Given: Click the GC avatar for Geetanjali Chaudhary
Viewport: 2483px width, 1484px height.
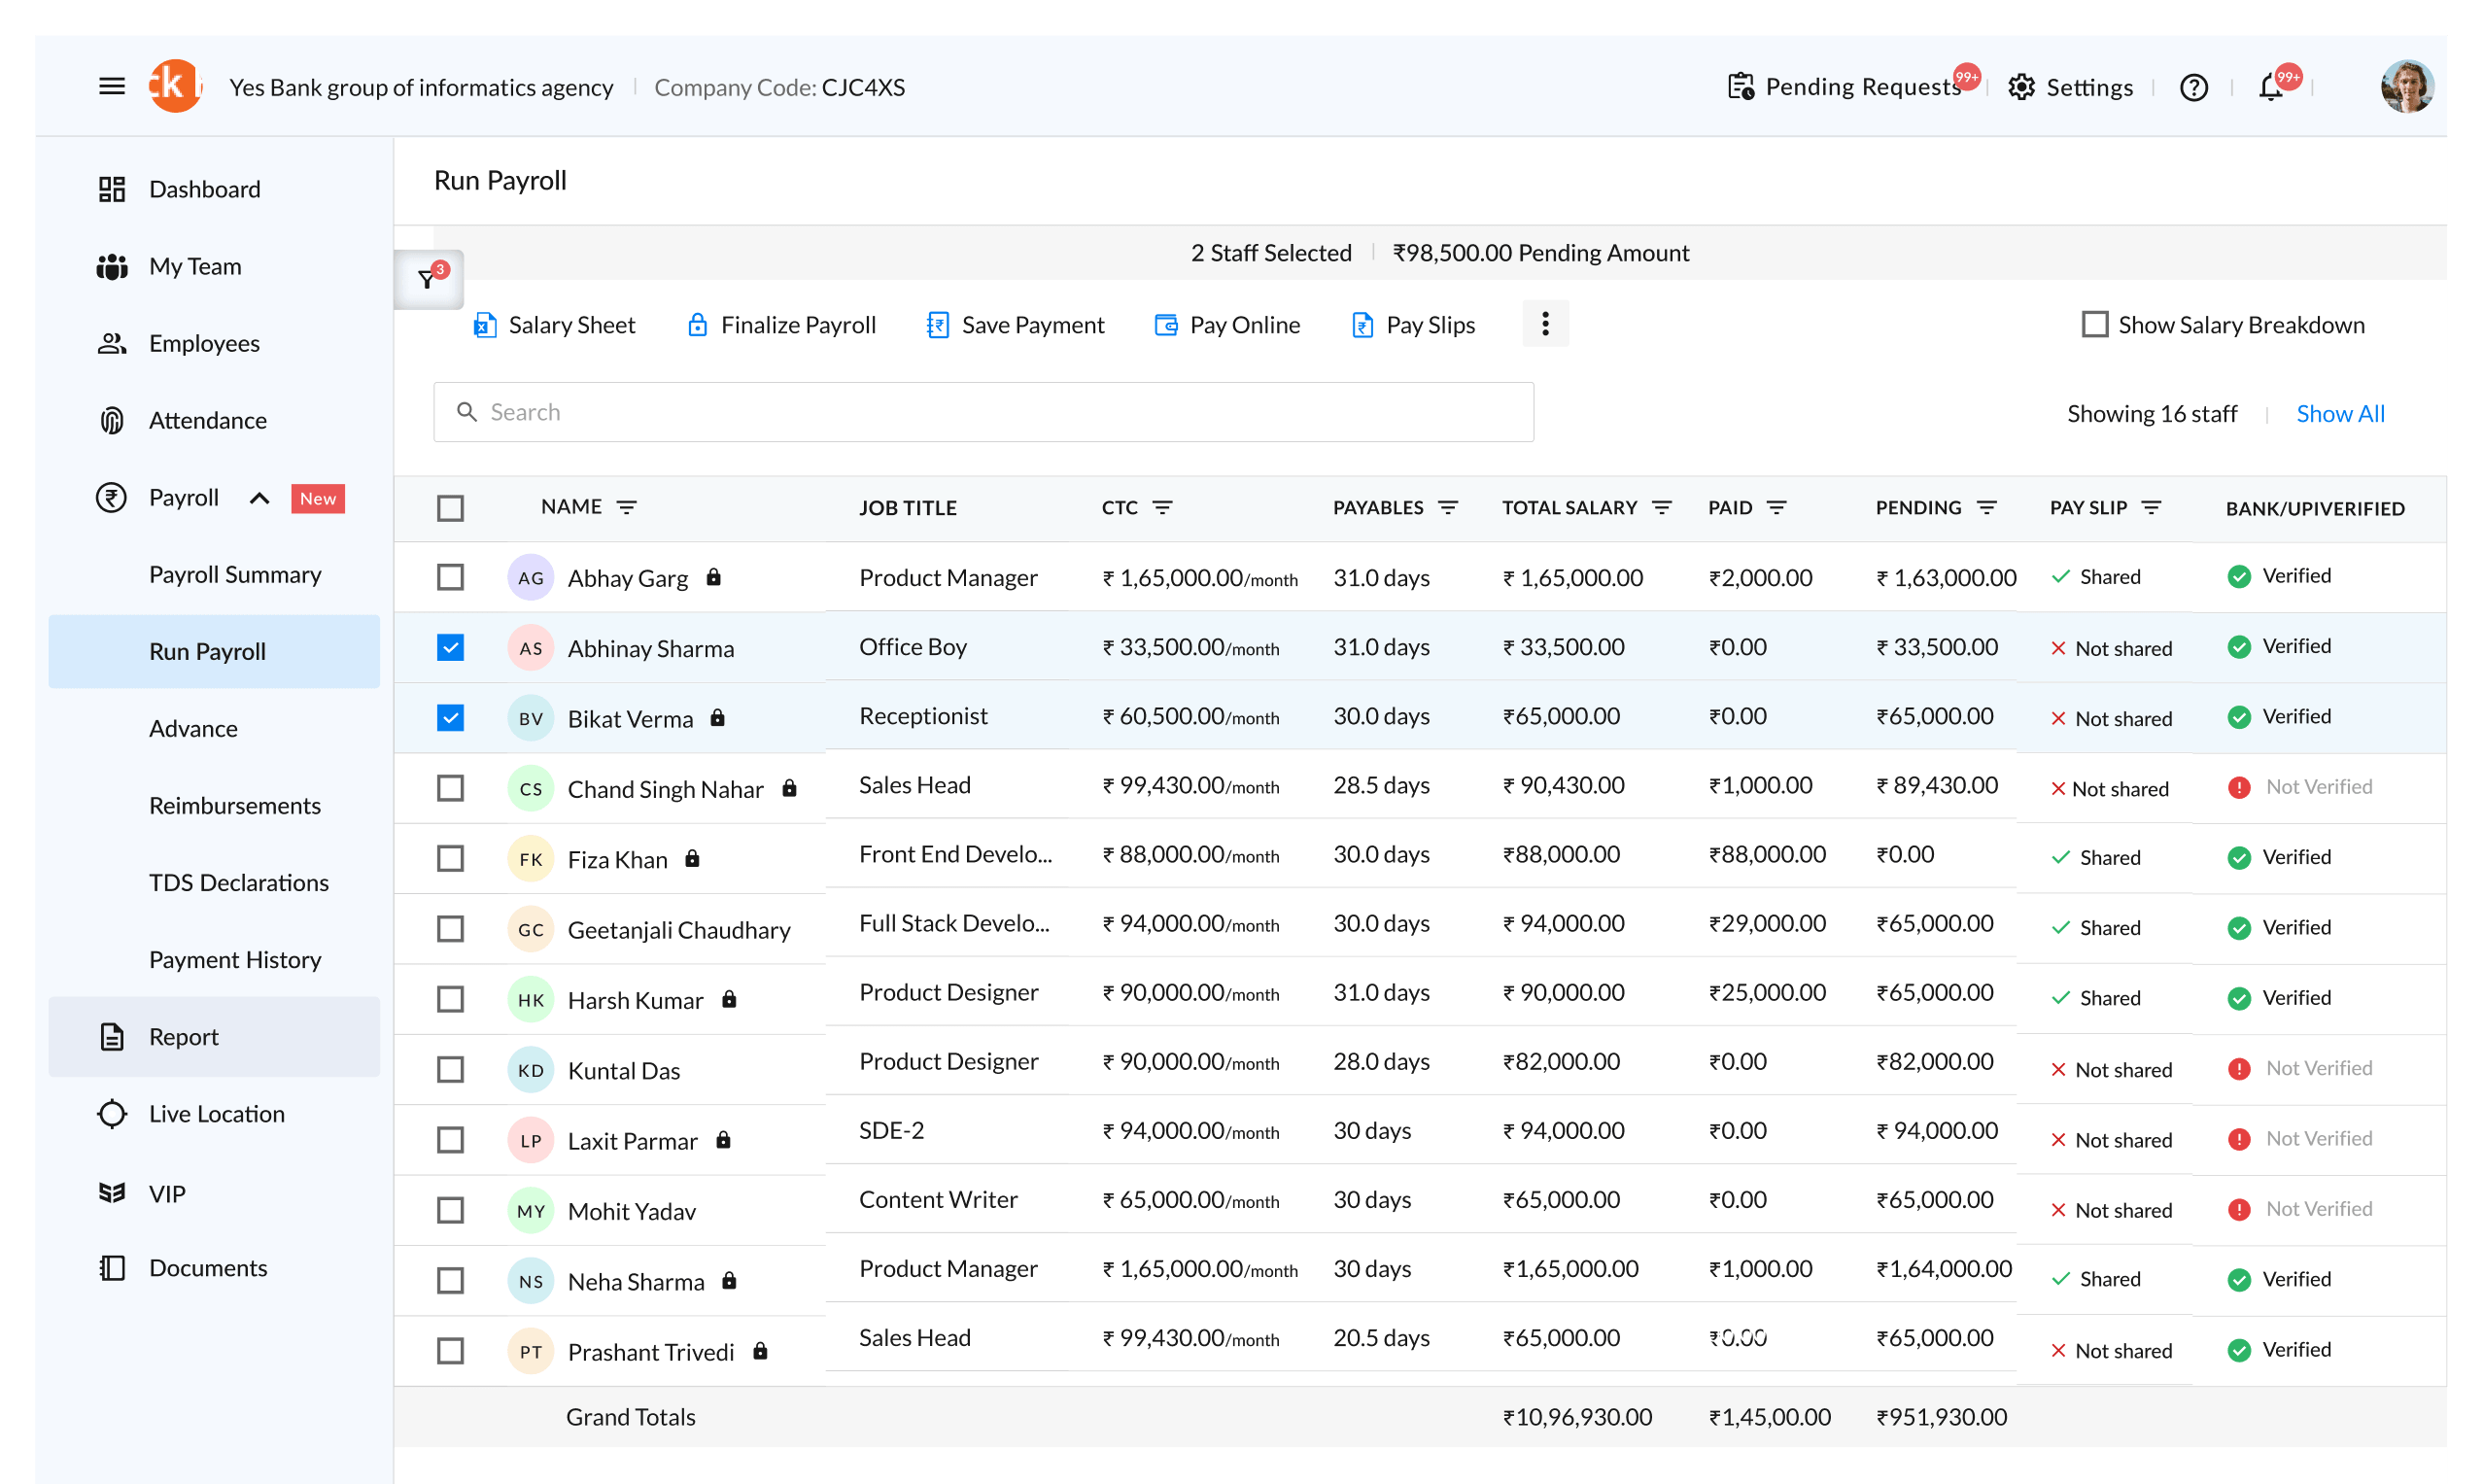Looking at the screenshot, I should click(531, 929).
